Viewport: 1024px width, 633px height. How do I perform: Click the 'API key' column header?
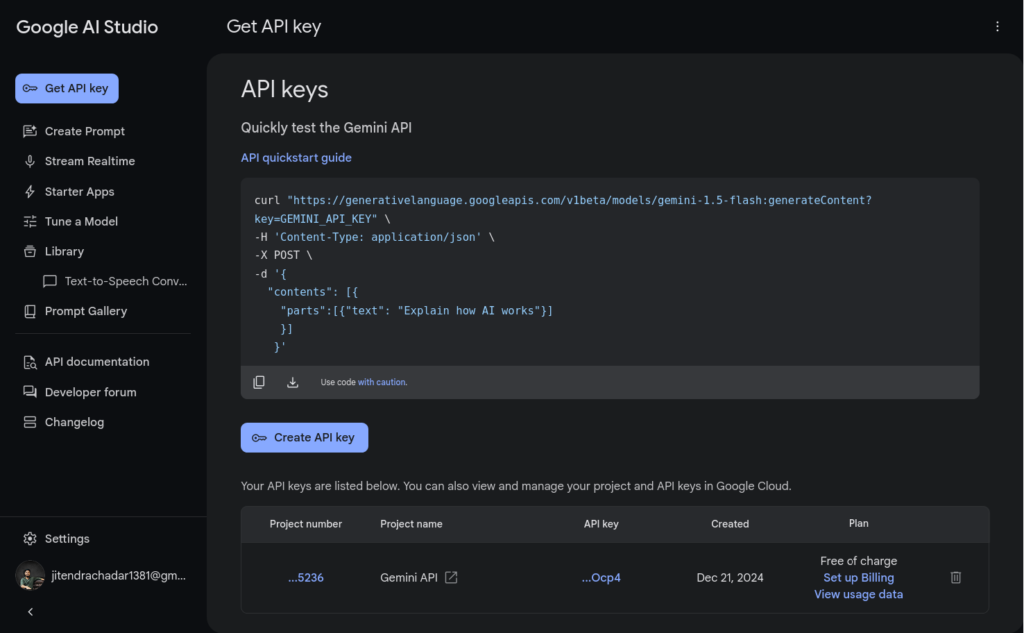tap(601, 524)
